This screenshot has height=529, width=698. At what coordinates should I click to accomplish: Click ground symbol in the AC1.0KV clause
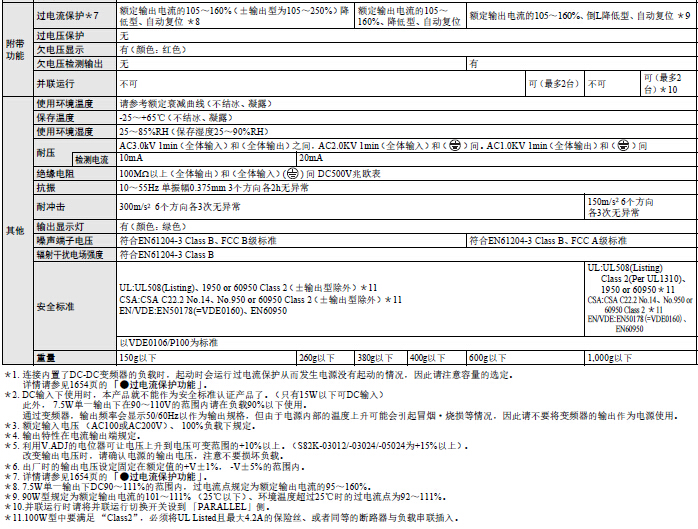point(624,146)
